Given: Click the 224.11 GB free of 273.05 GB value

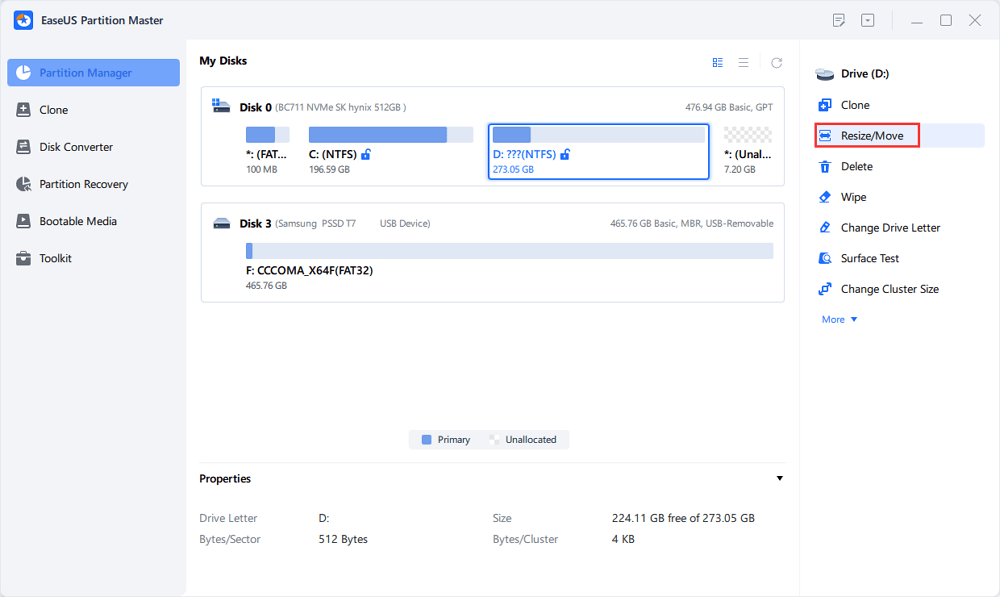Looking at the screenshot, I should pyautogui.click(x=683, y=518).
